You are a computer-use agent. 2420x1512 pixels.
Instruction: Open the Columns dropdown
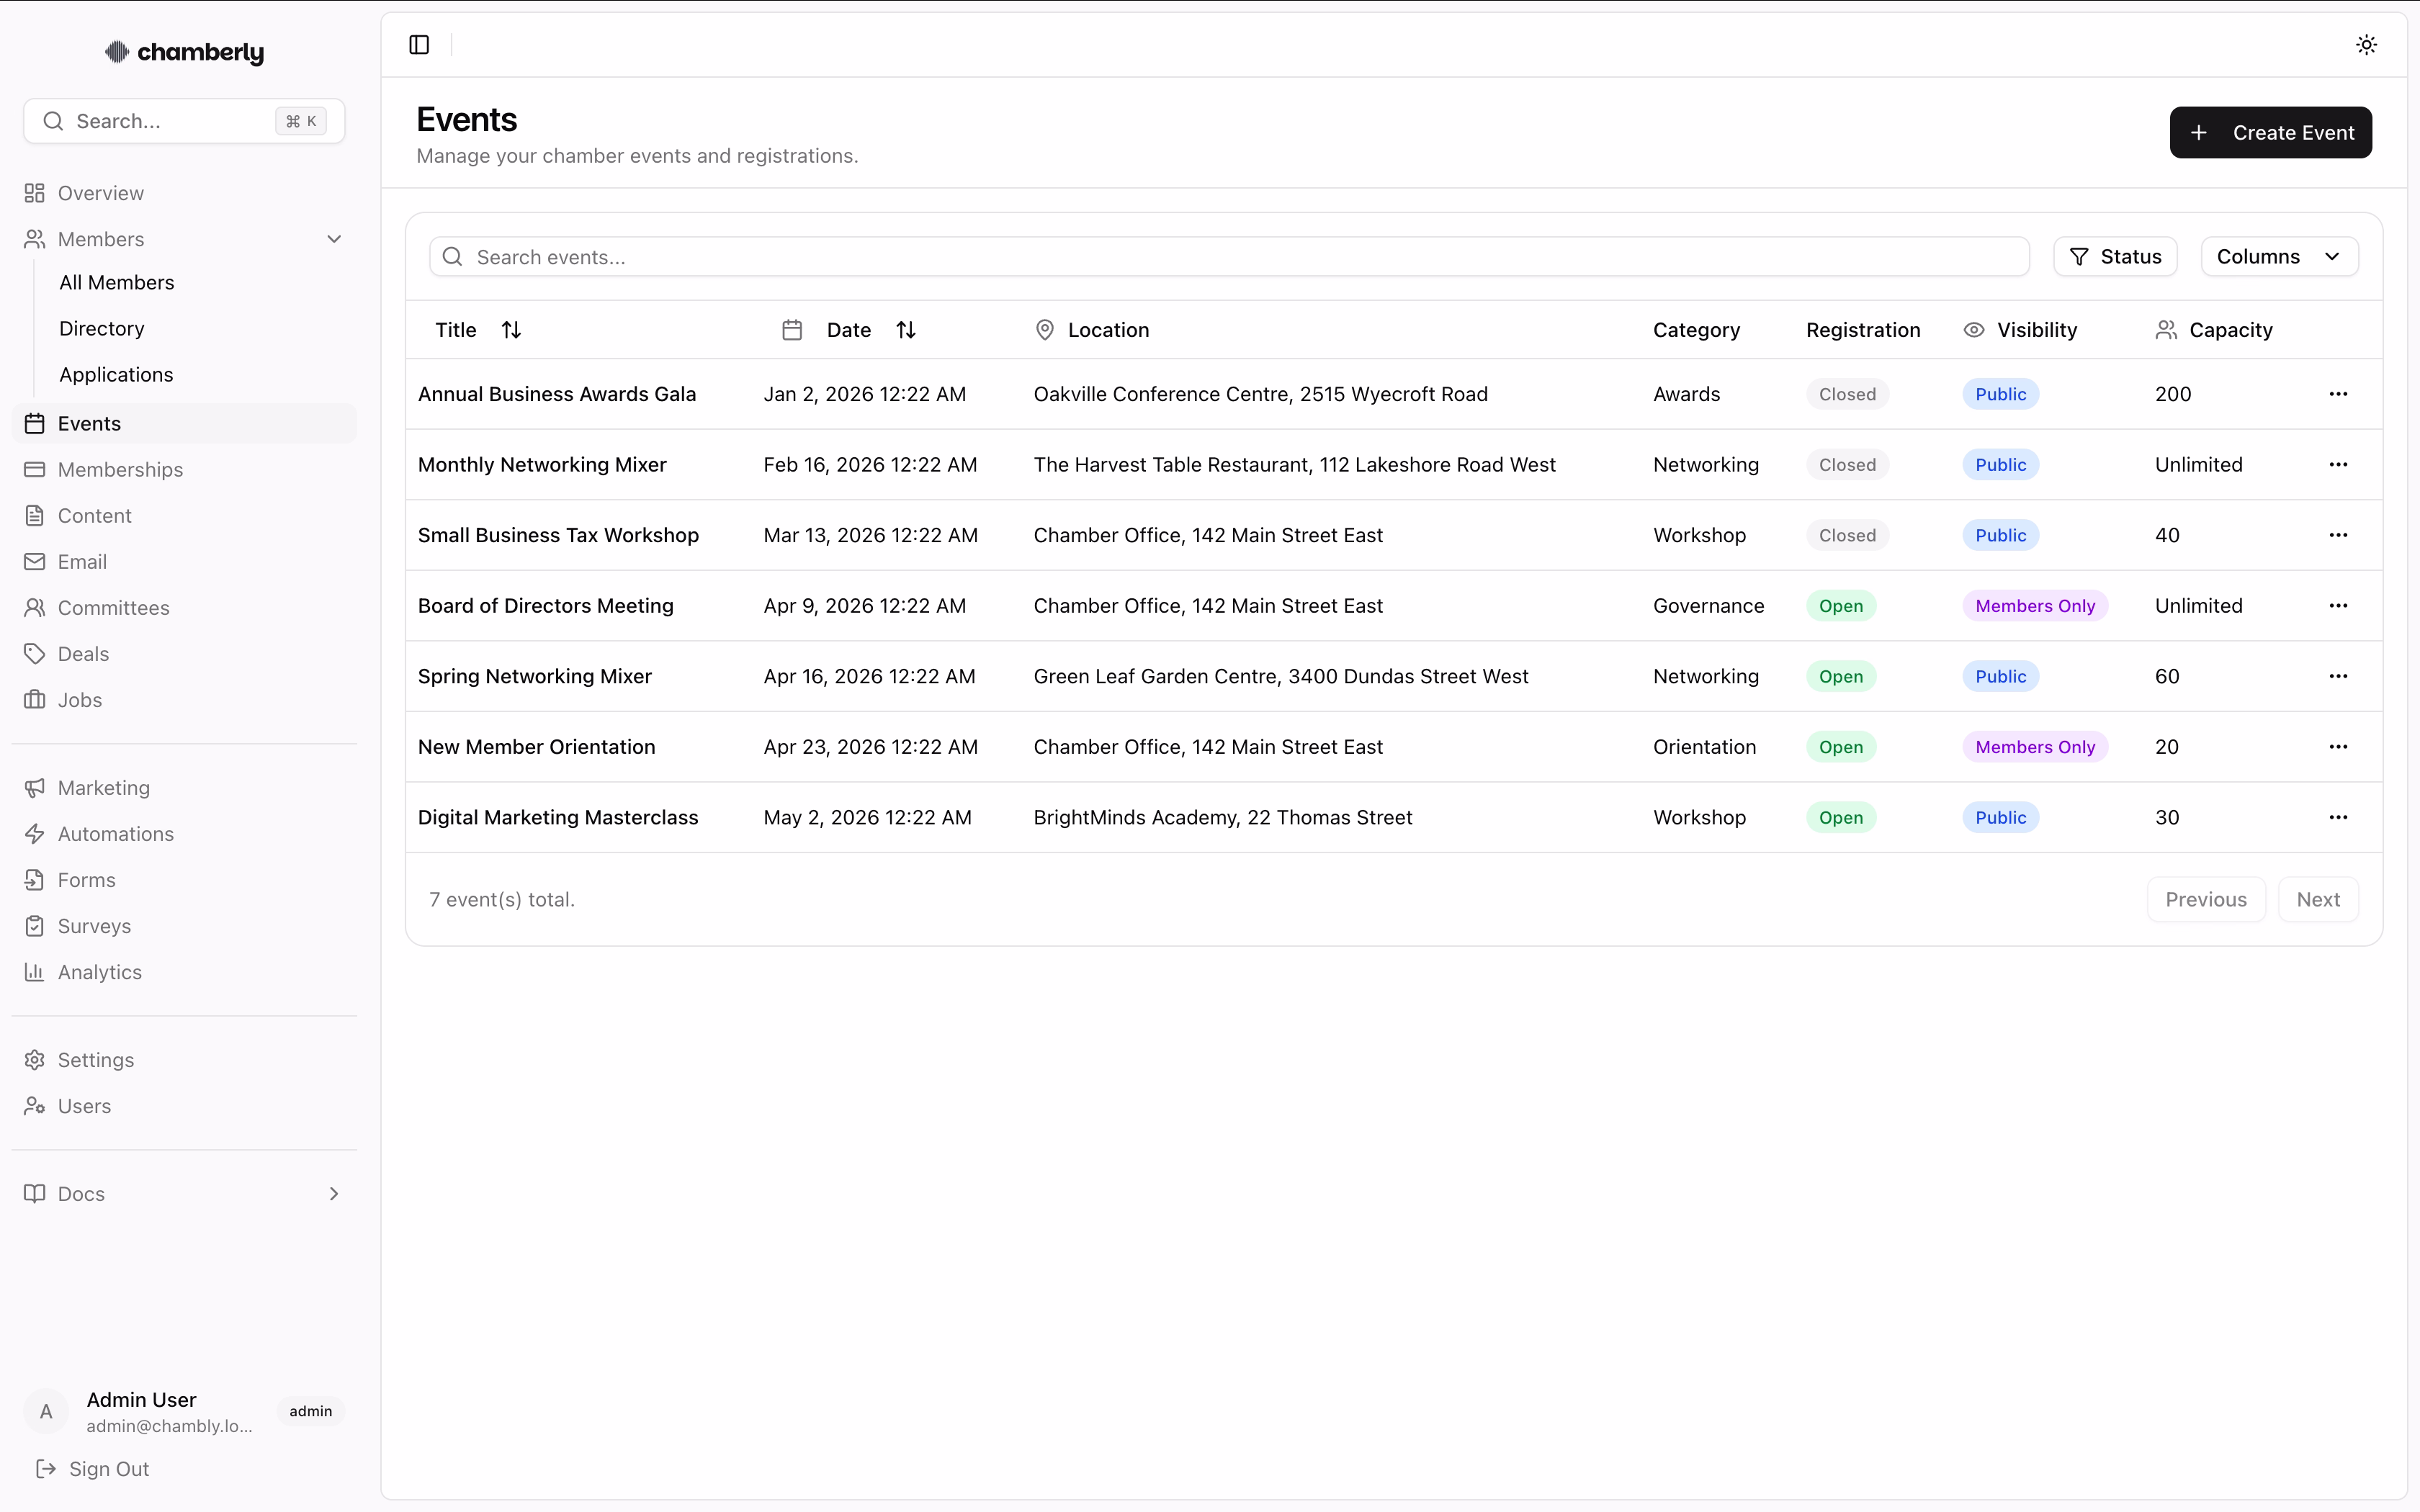point(2279,257)
